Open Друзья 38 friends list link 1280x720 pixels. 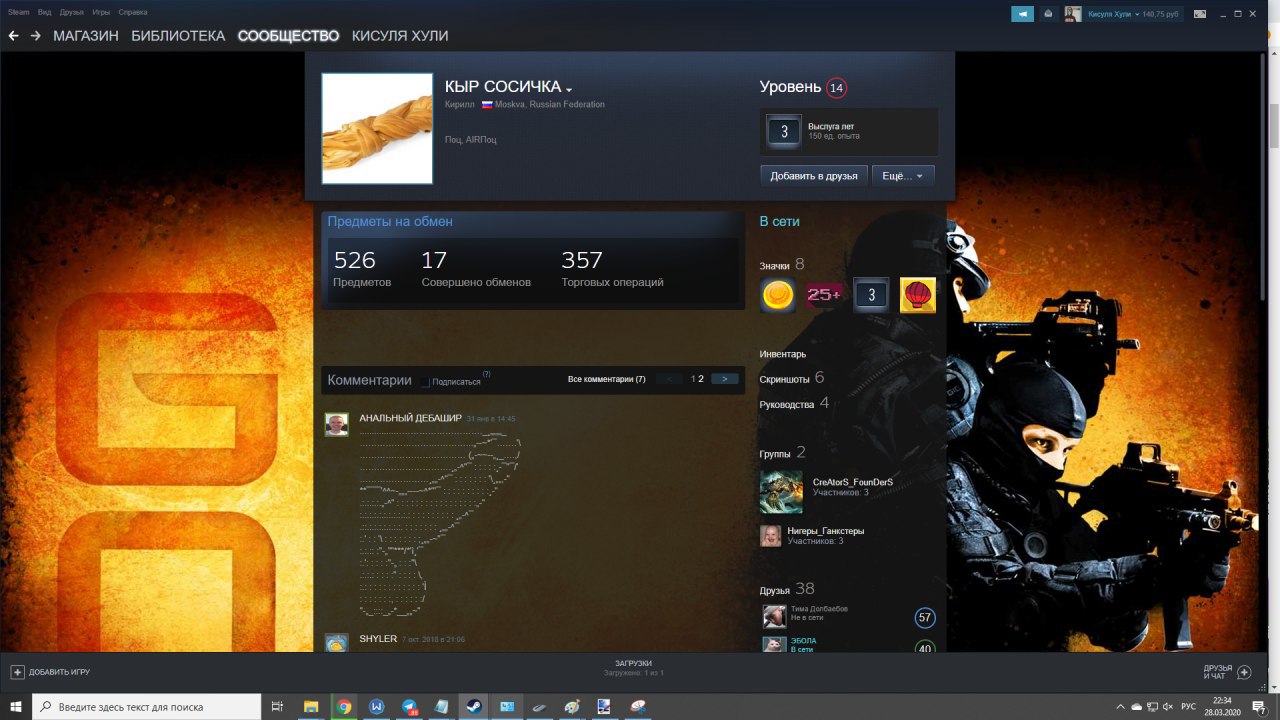(x=787, y=589)
